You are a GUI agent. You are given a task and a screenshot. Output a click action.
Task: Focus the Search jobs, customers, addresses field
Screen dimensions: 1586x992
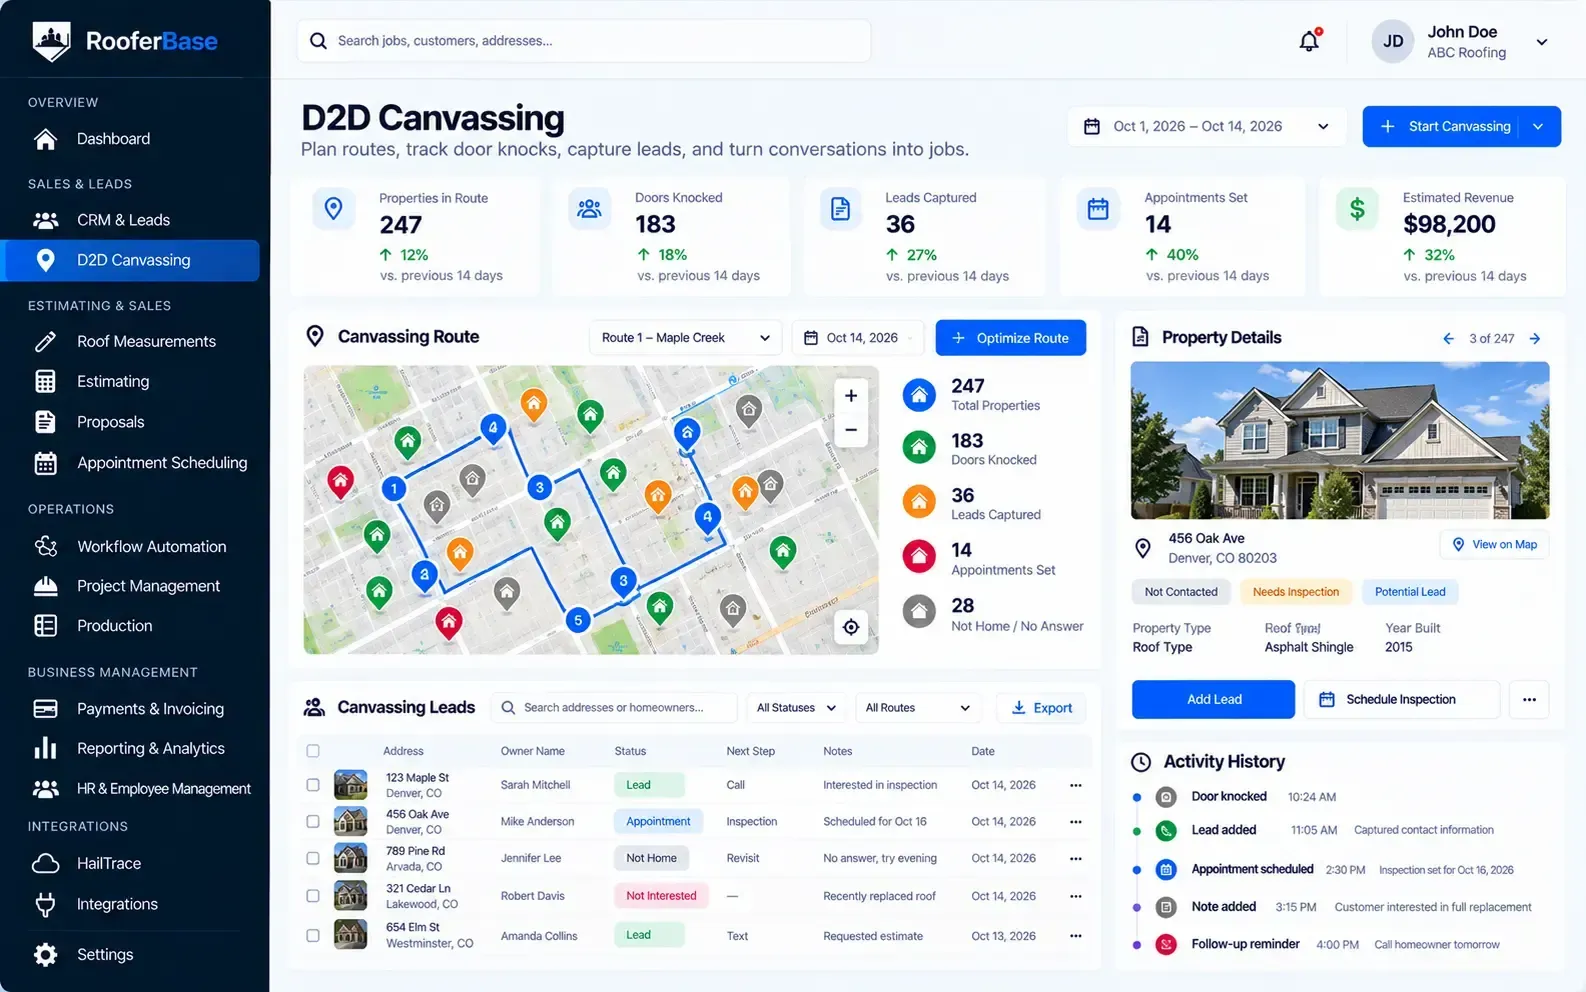(584, 41)
